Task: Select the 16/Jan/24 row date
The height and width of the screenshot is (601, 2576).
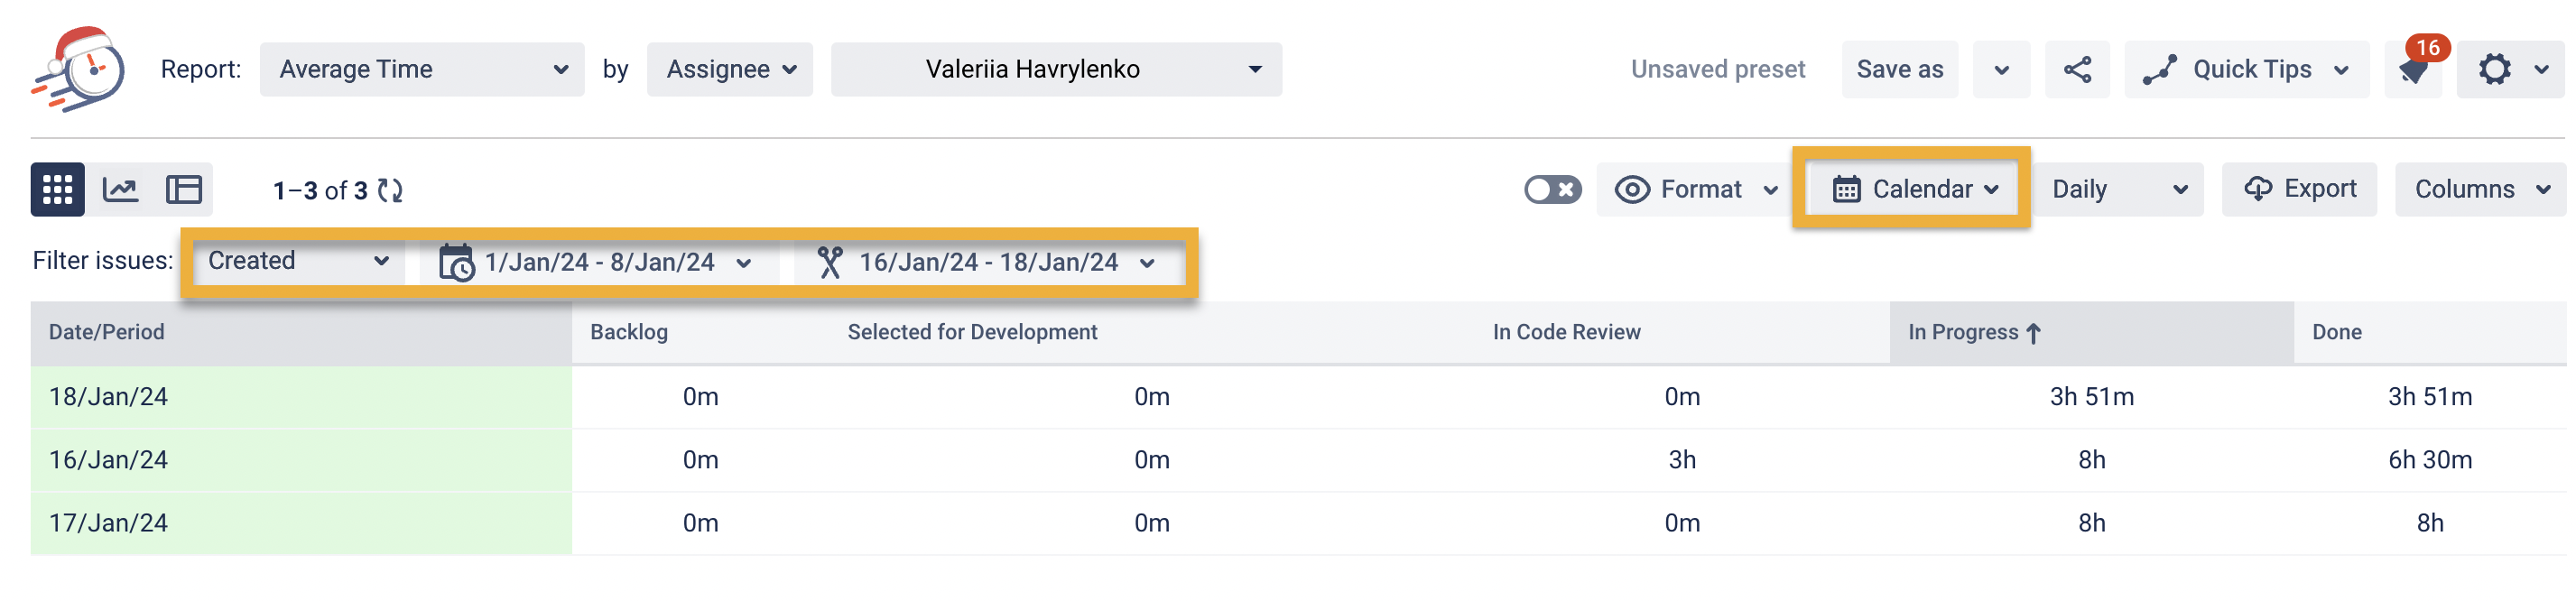Action: 108,460
